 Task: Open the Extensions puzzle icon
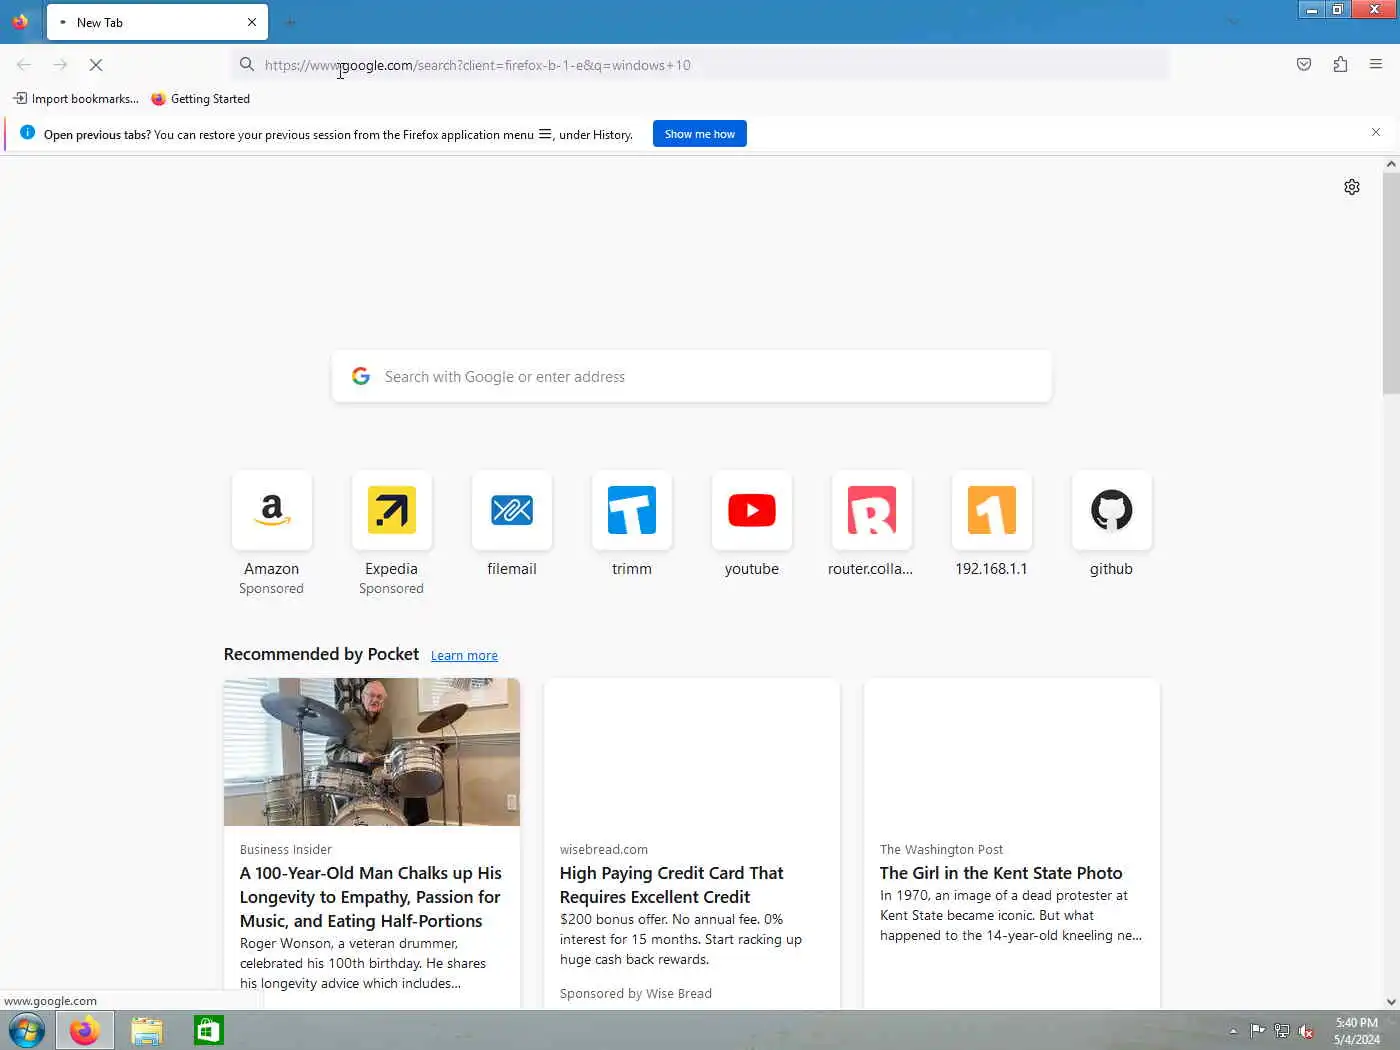pyautogui.click(x=1340, y=65)
